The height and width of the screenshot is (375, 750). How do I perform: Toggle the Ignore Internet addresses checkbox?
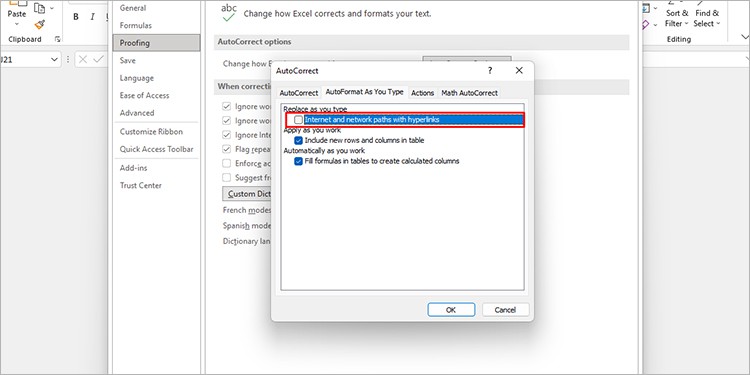click(x=226, y=135)
